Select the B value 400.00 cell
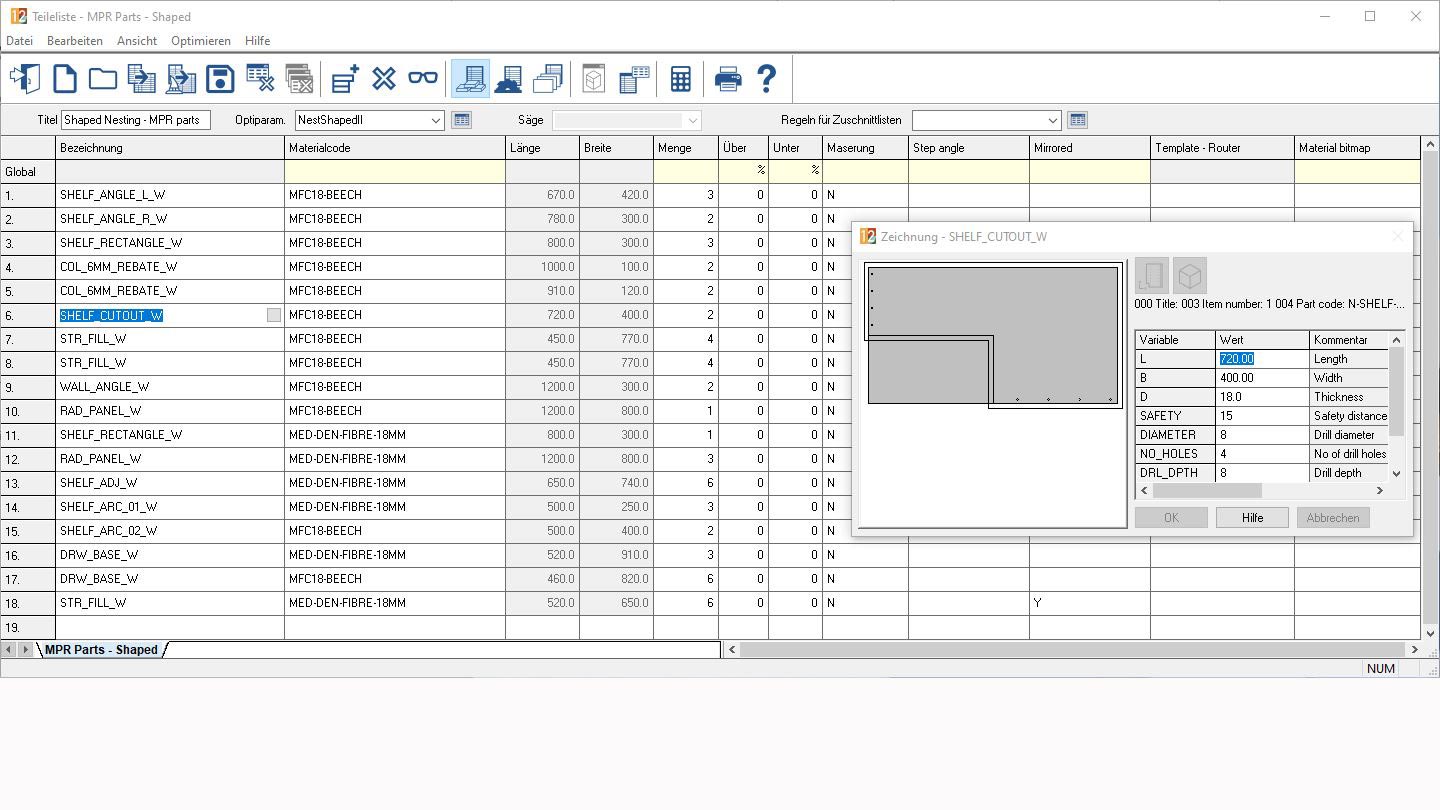The image size is (1440, 810). pyautogui.click(x=1261, y=378)
